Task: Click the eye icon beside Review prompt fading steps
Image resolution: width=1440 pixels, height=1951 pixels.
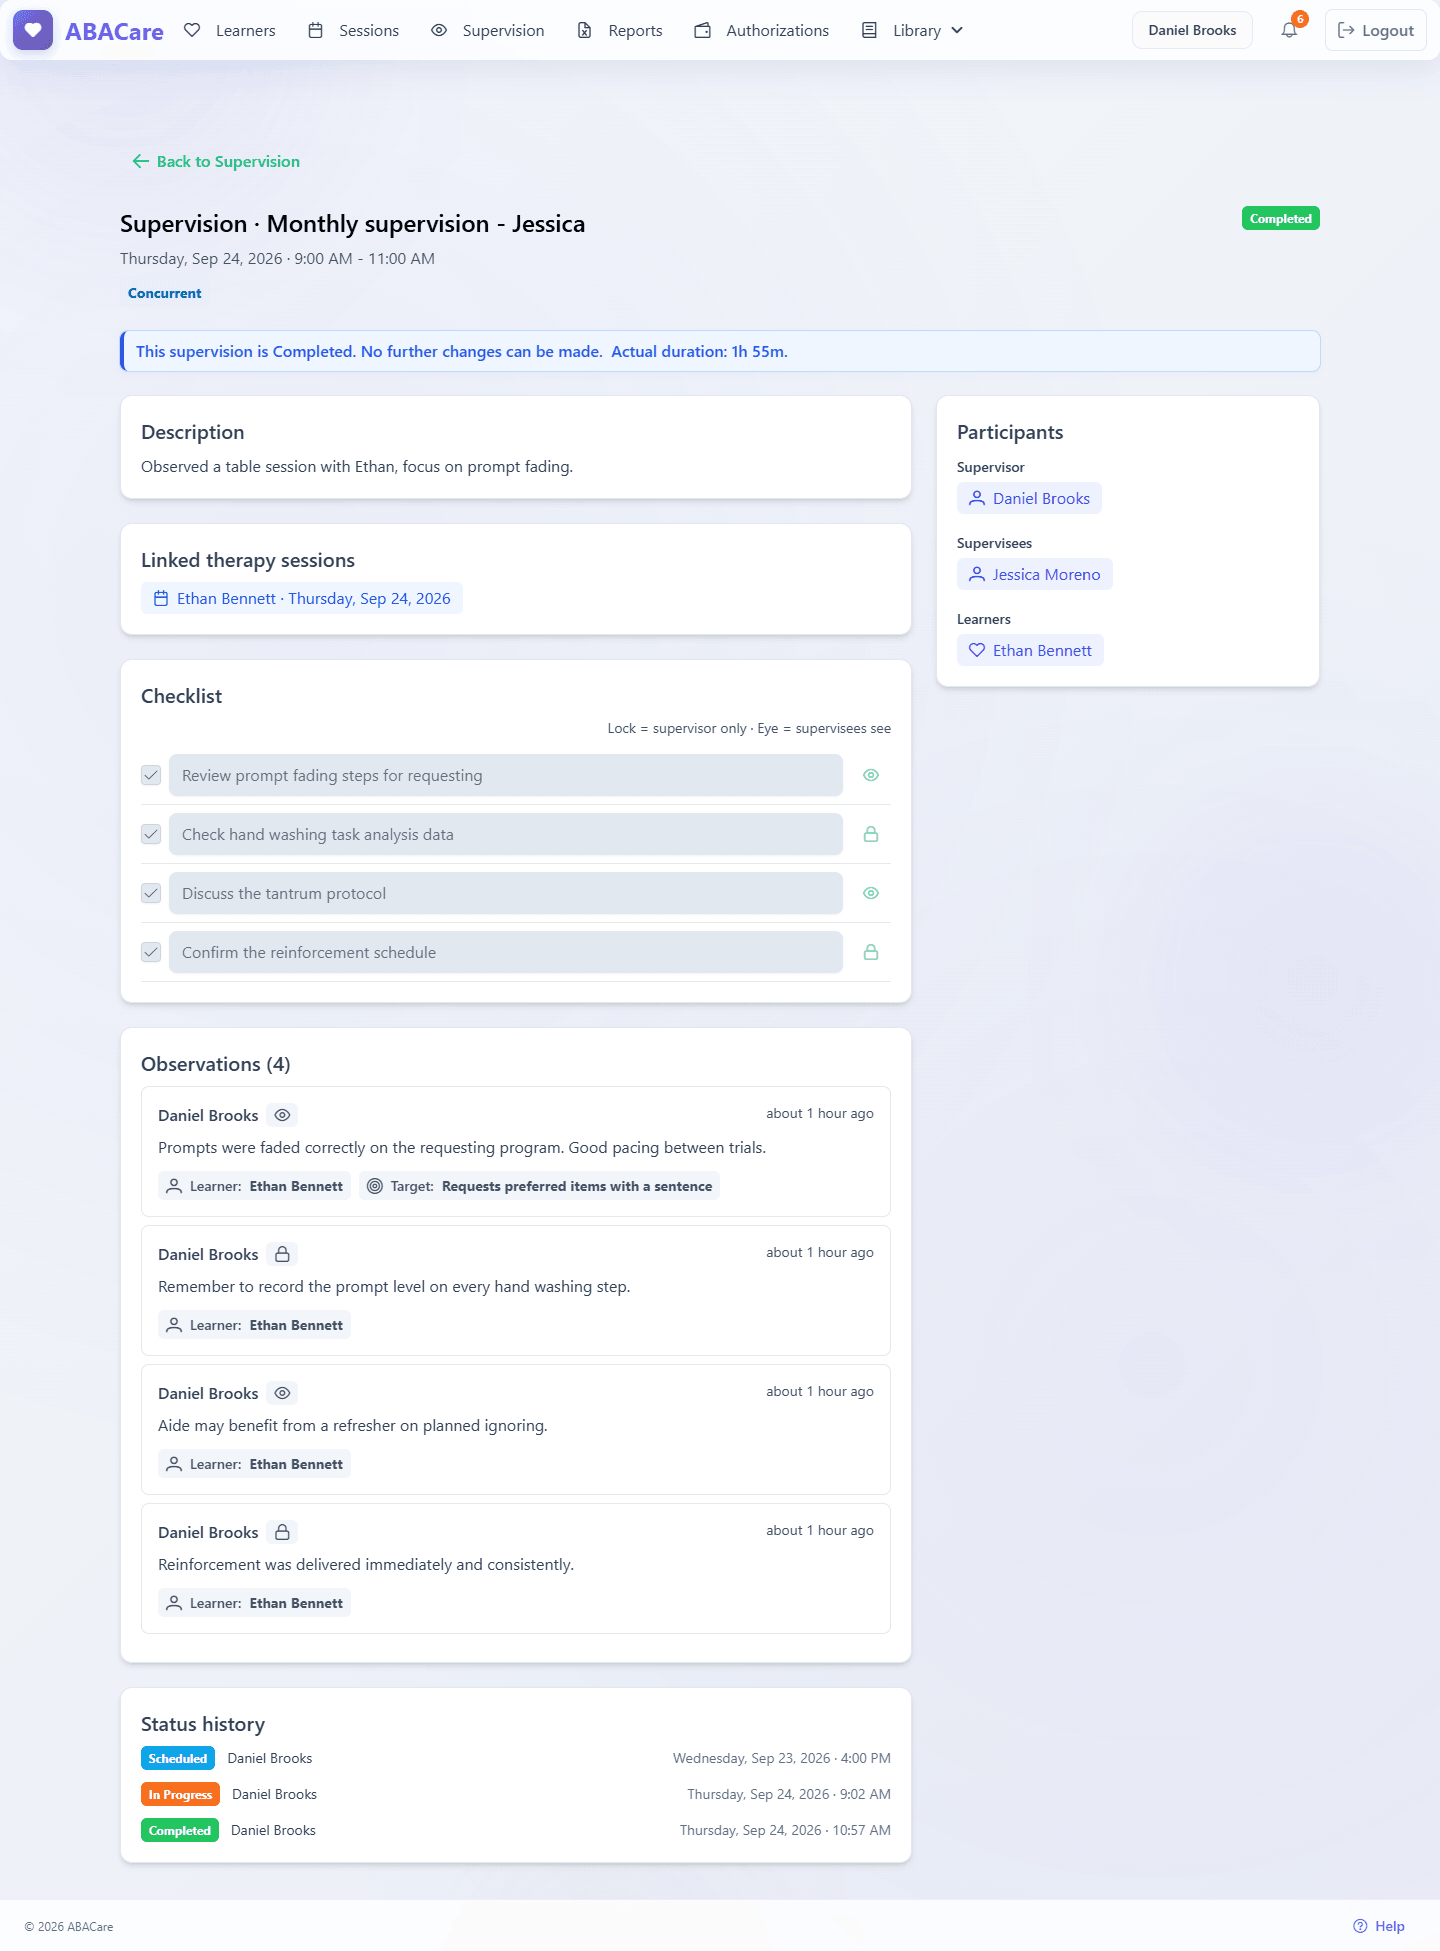Action: 871,775
